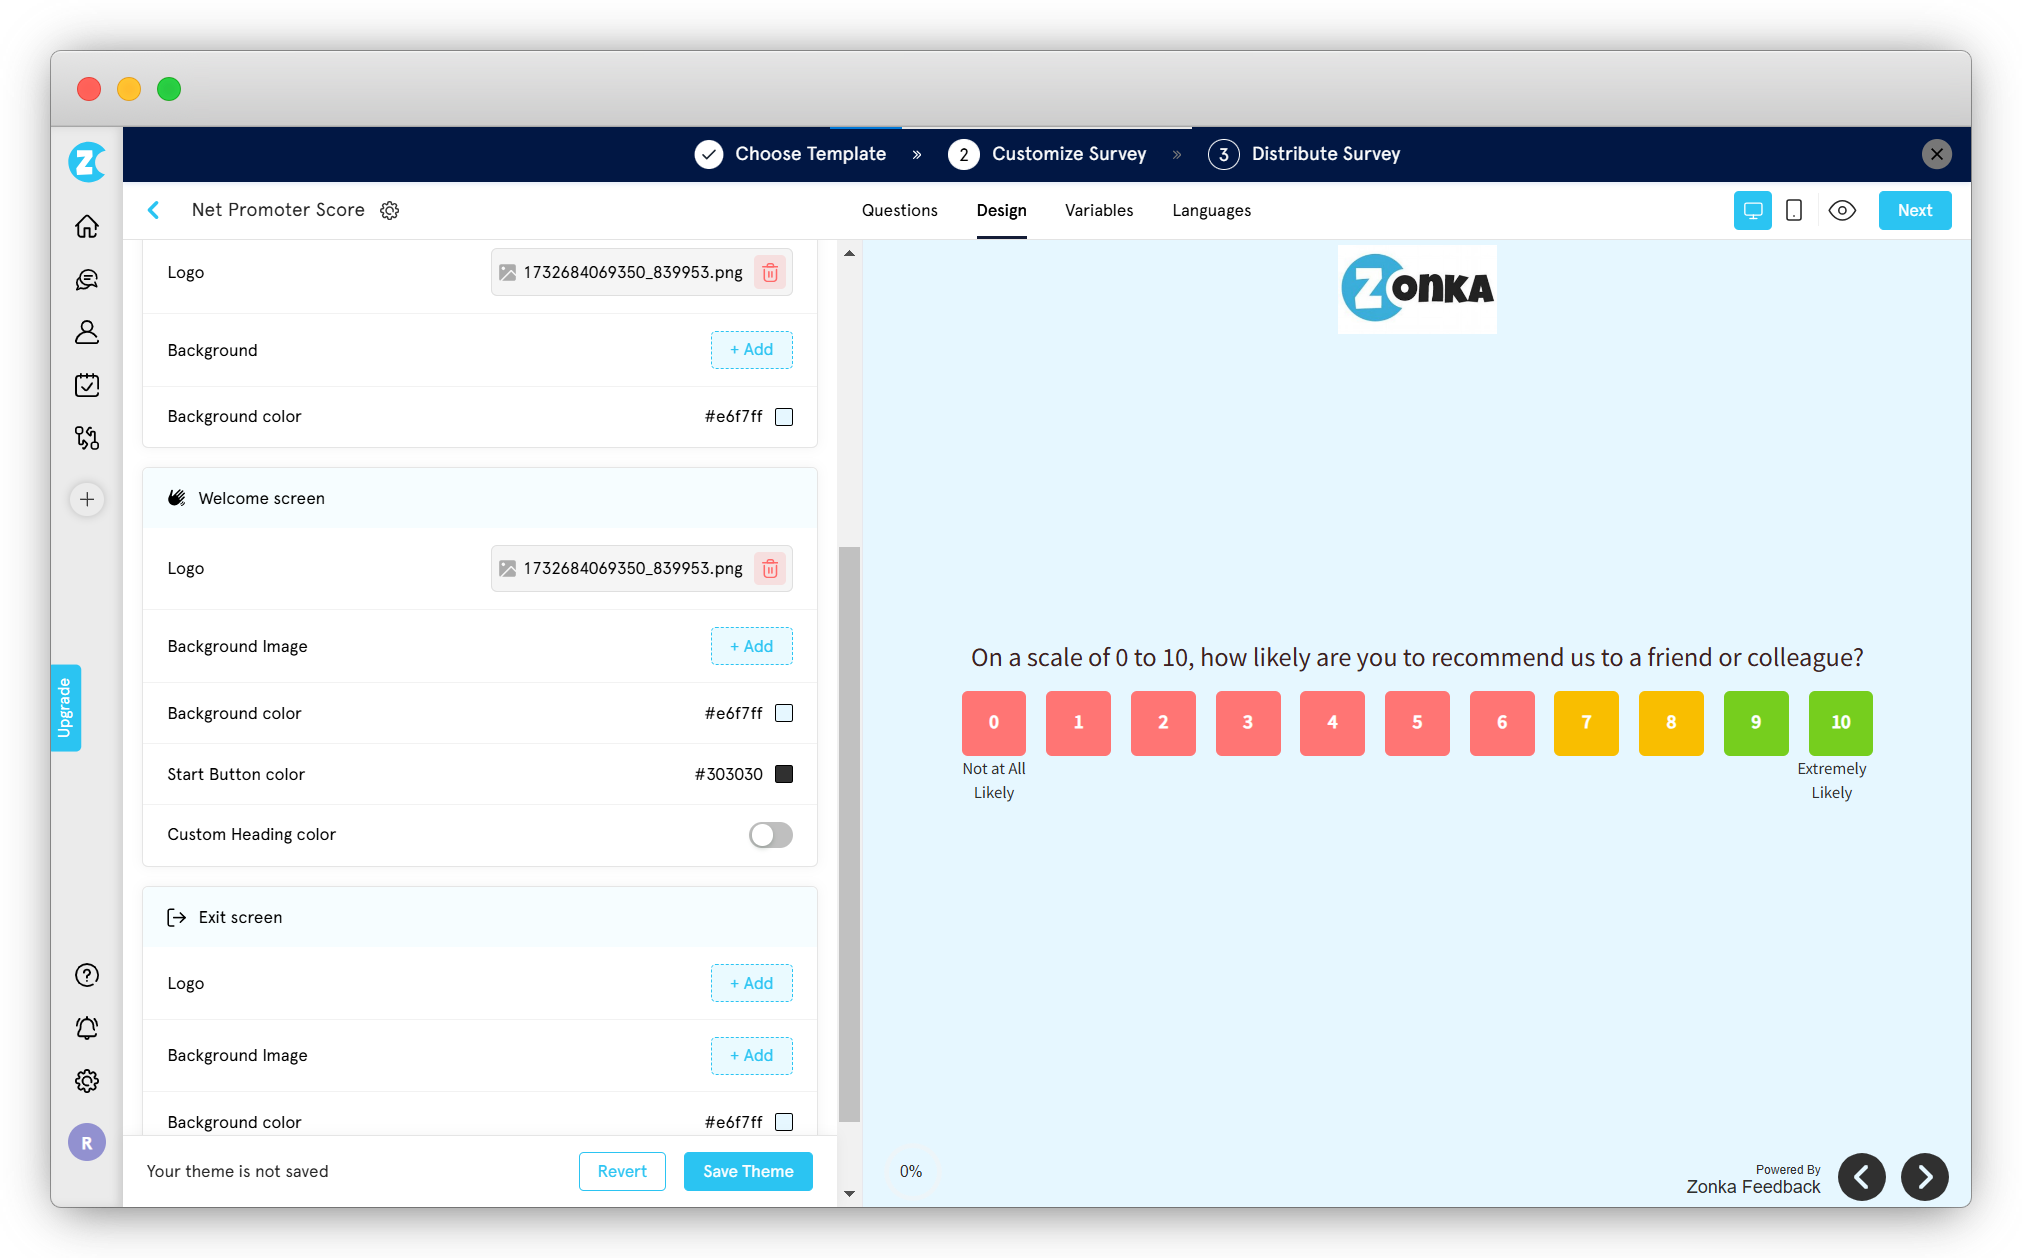
Task: Select NPS rating 10
Action: pos(1841,722)
